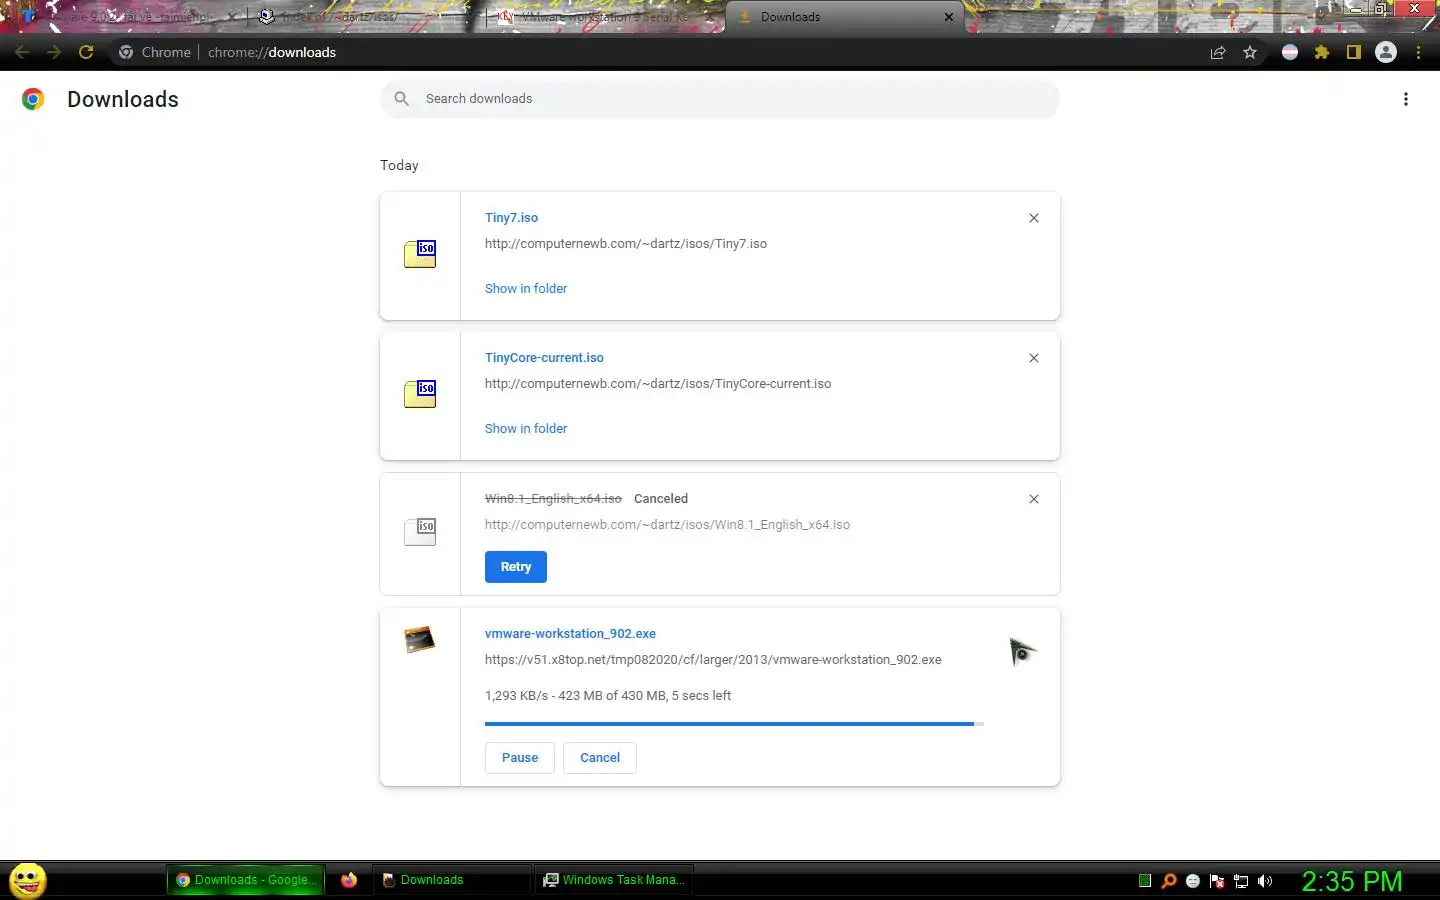Retry the canceled Win8.1 ISO download
Viewport: 1440px width, 900px height.
(x=516, y=566)
